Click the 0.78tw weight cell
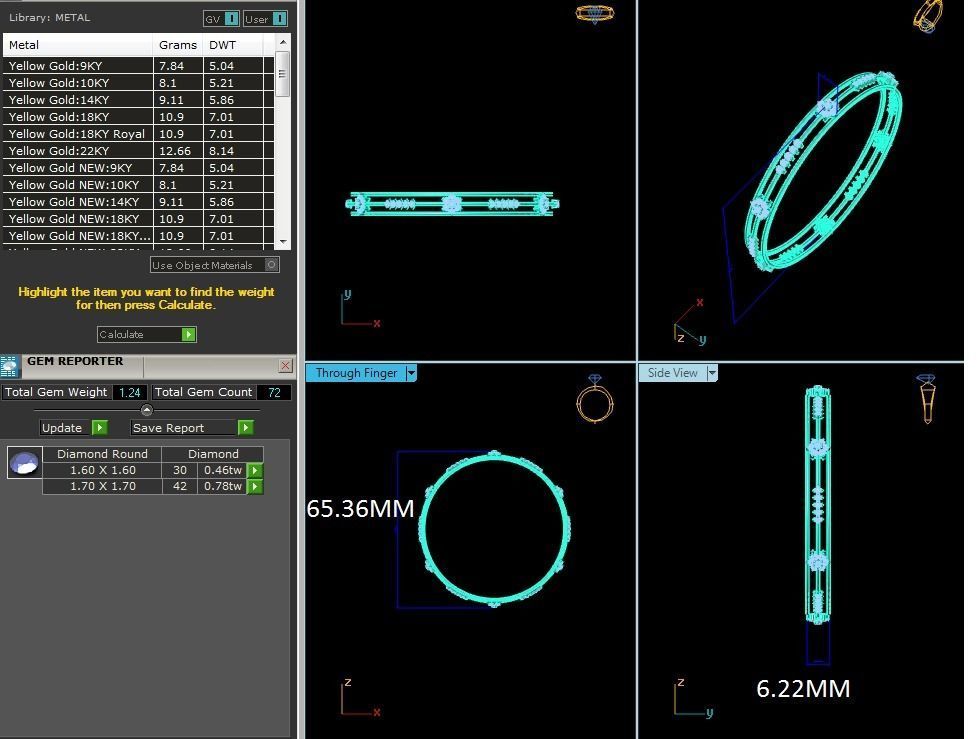This screenshot has width=979, height=739. [222, 486]
